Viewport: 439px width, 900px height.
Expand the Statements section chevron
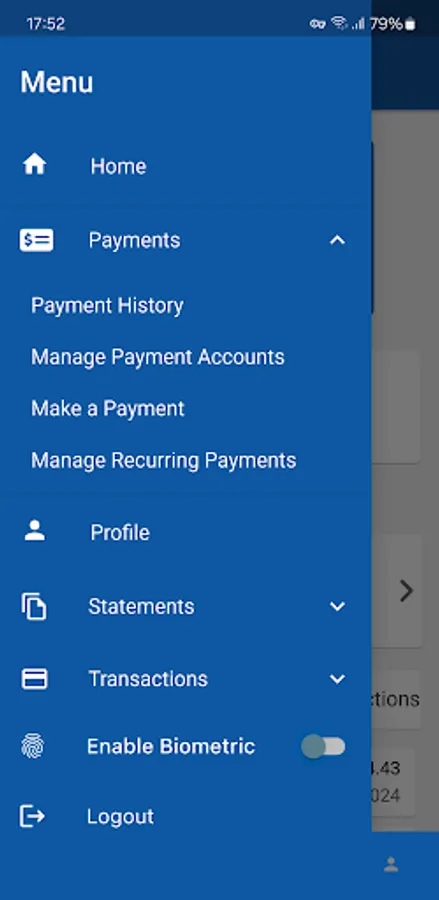[x=337, y=607]
